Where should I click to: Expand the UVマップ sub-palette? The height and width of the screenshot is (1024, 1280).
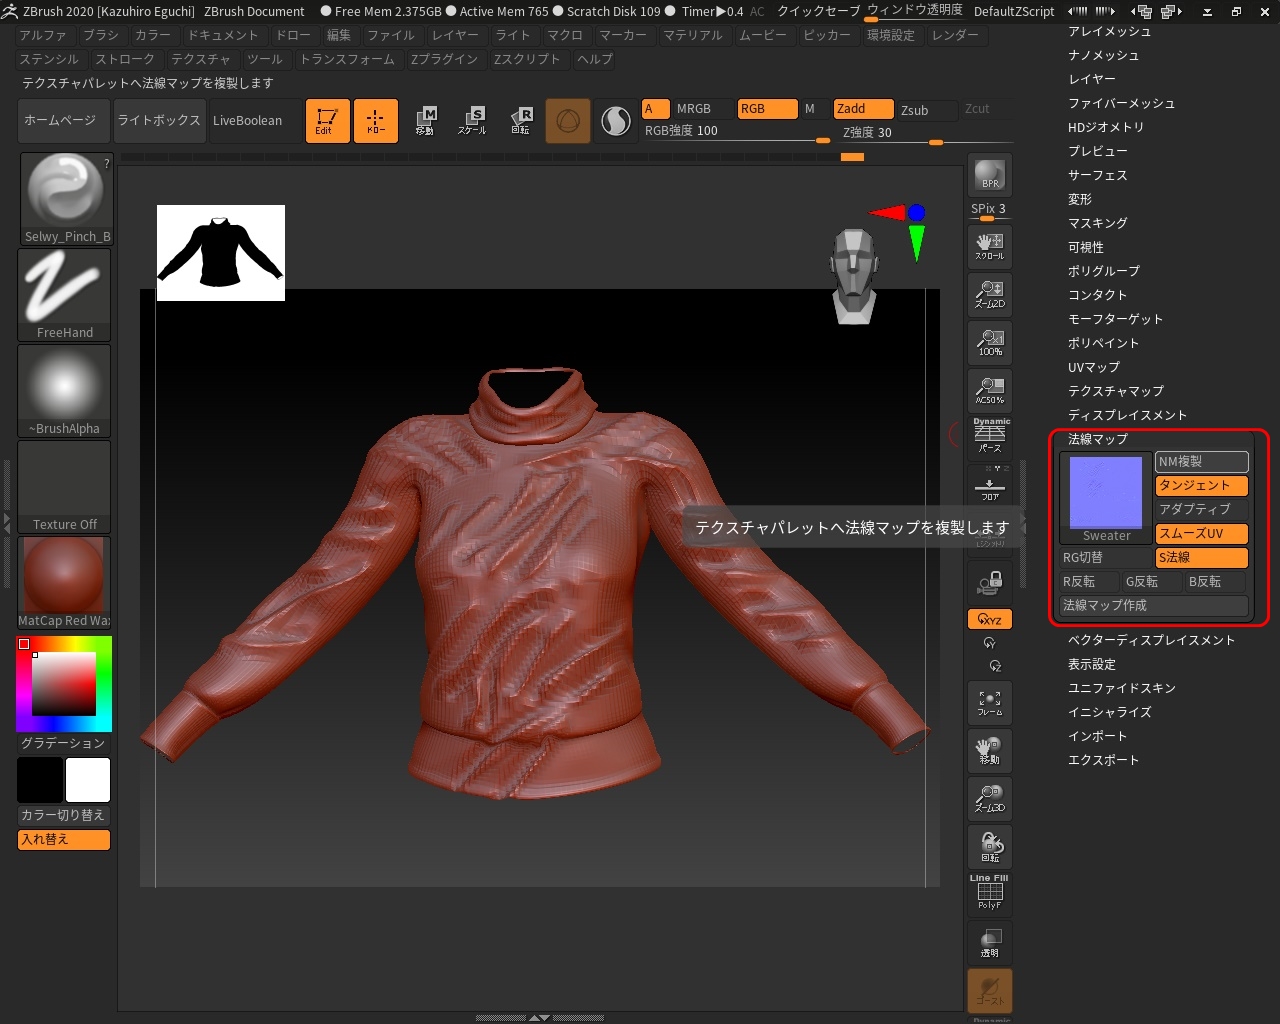tap(1094, 367)
